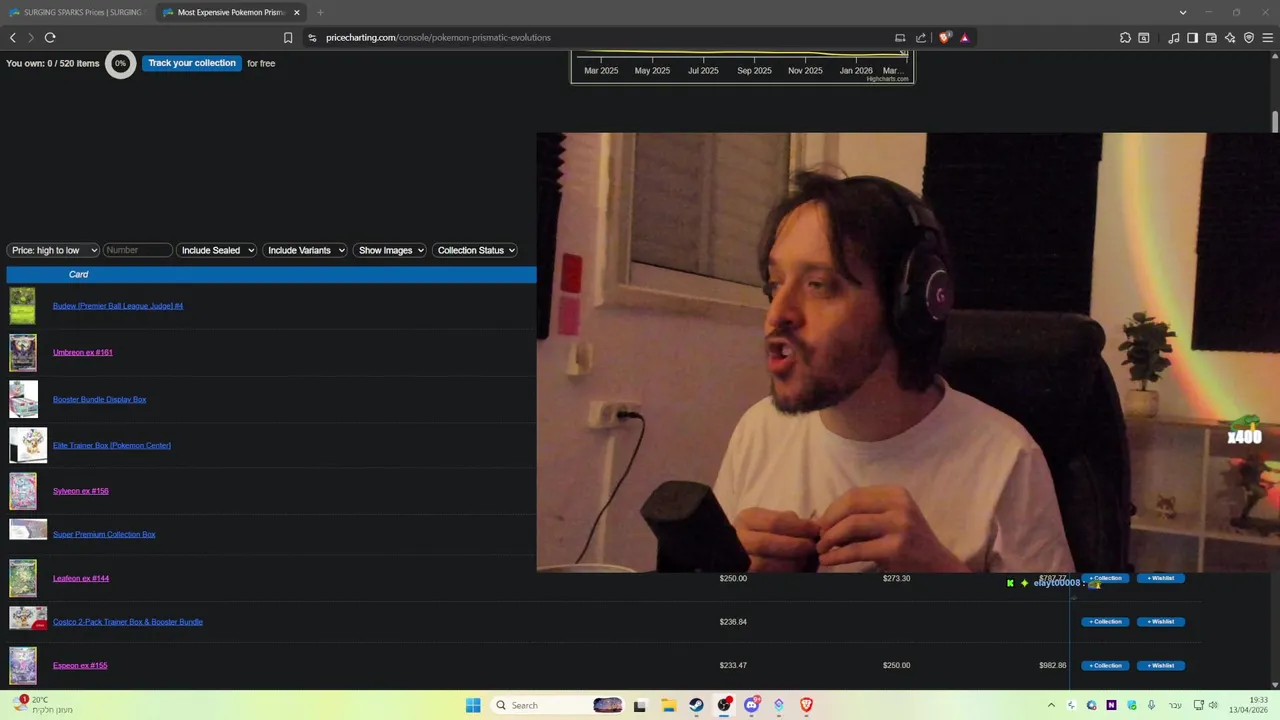Open the Super Premium Collection Box link

pyautogui.click(x=104, y=534)
